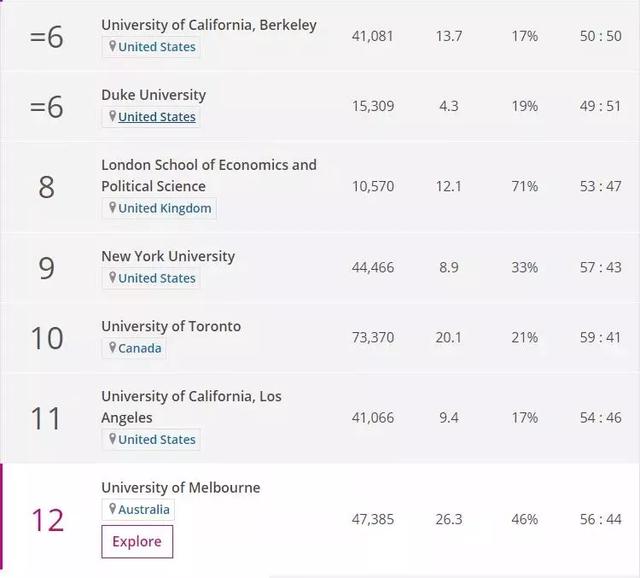The height and width of the screenshot is (578, 640).
Task: Click UCLA's United States location tag
Action: click(x=157, y=439)
